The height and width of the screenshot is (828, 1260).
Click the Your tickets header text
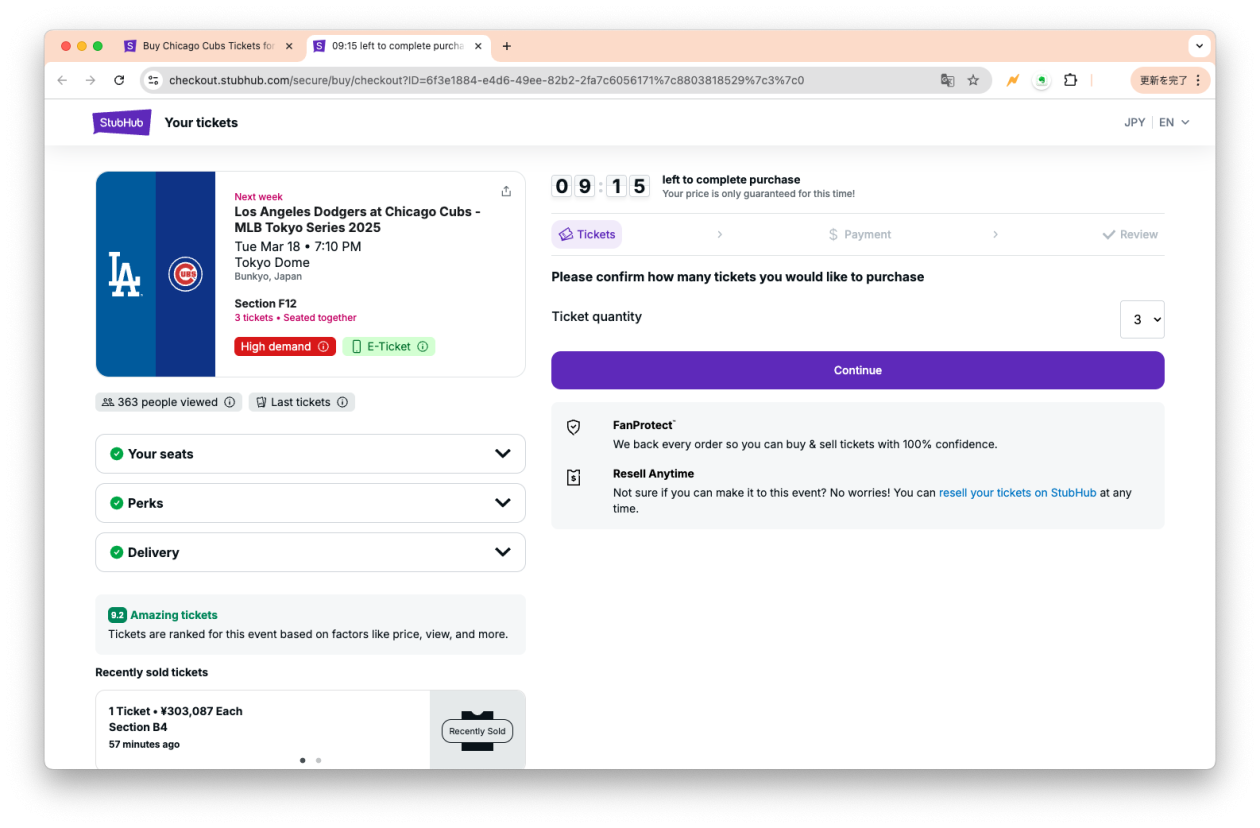pyautogui.click(x=201, y=122)
